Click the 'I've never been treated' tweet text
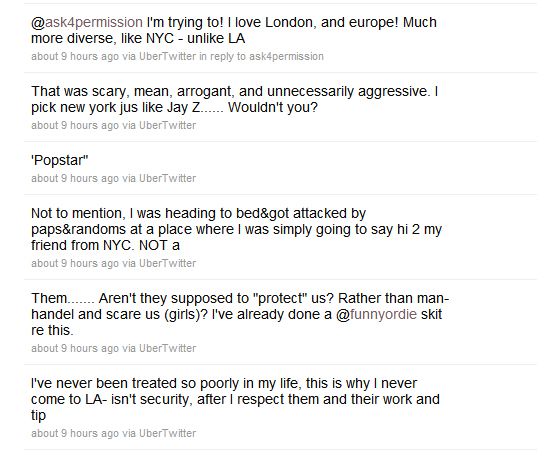The image size is (550, 453). (x=235, y=399)
